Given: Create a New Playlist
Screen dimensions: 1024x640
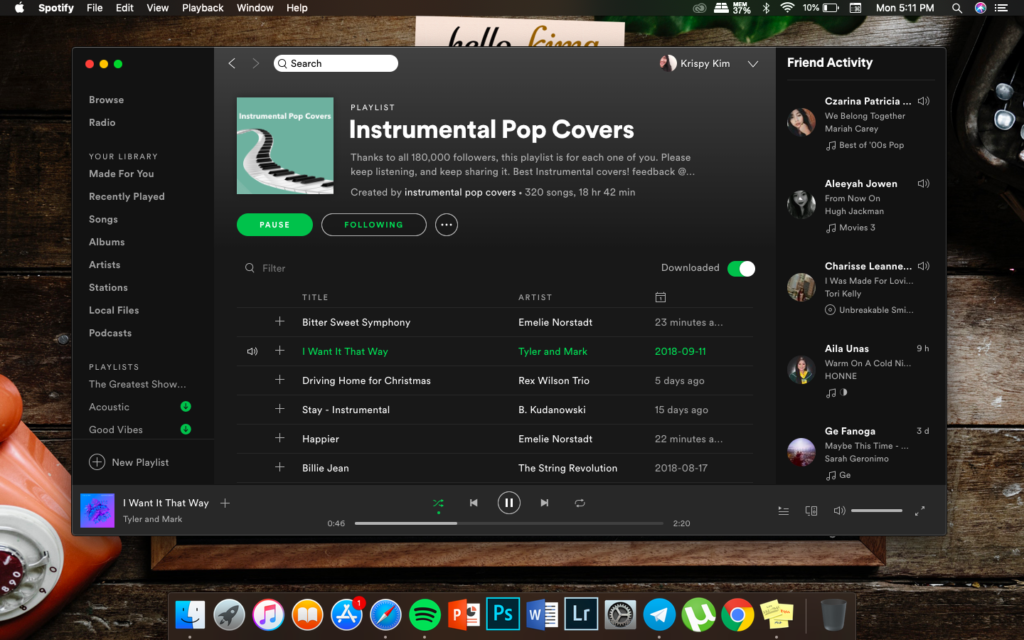Looking at the screenshot, I should coord(129,462).
